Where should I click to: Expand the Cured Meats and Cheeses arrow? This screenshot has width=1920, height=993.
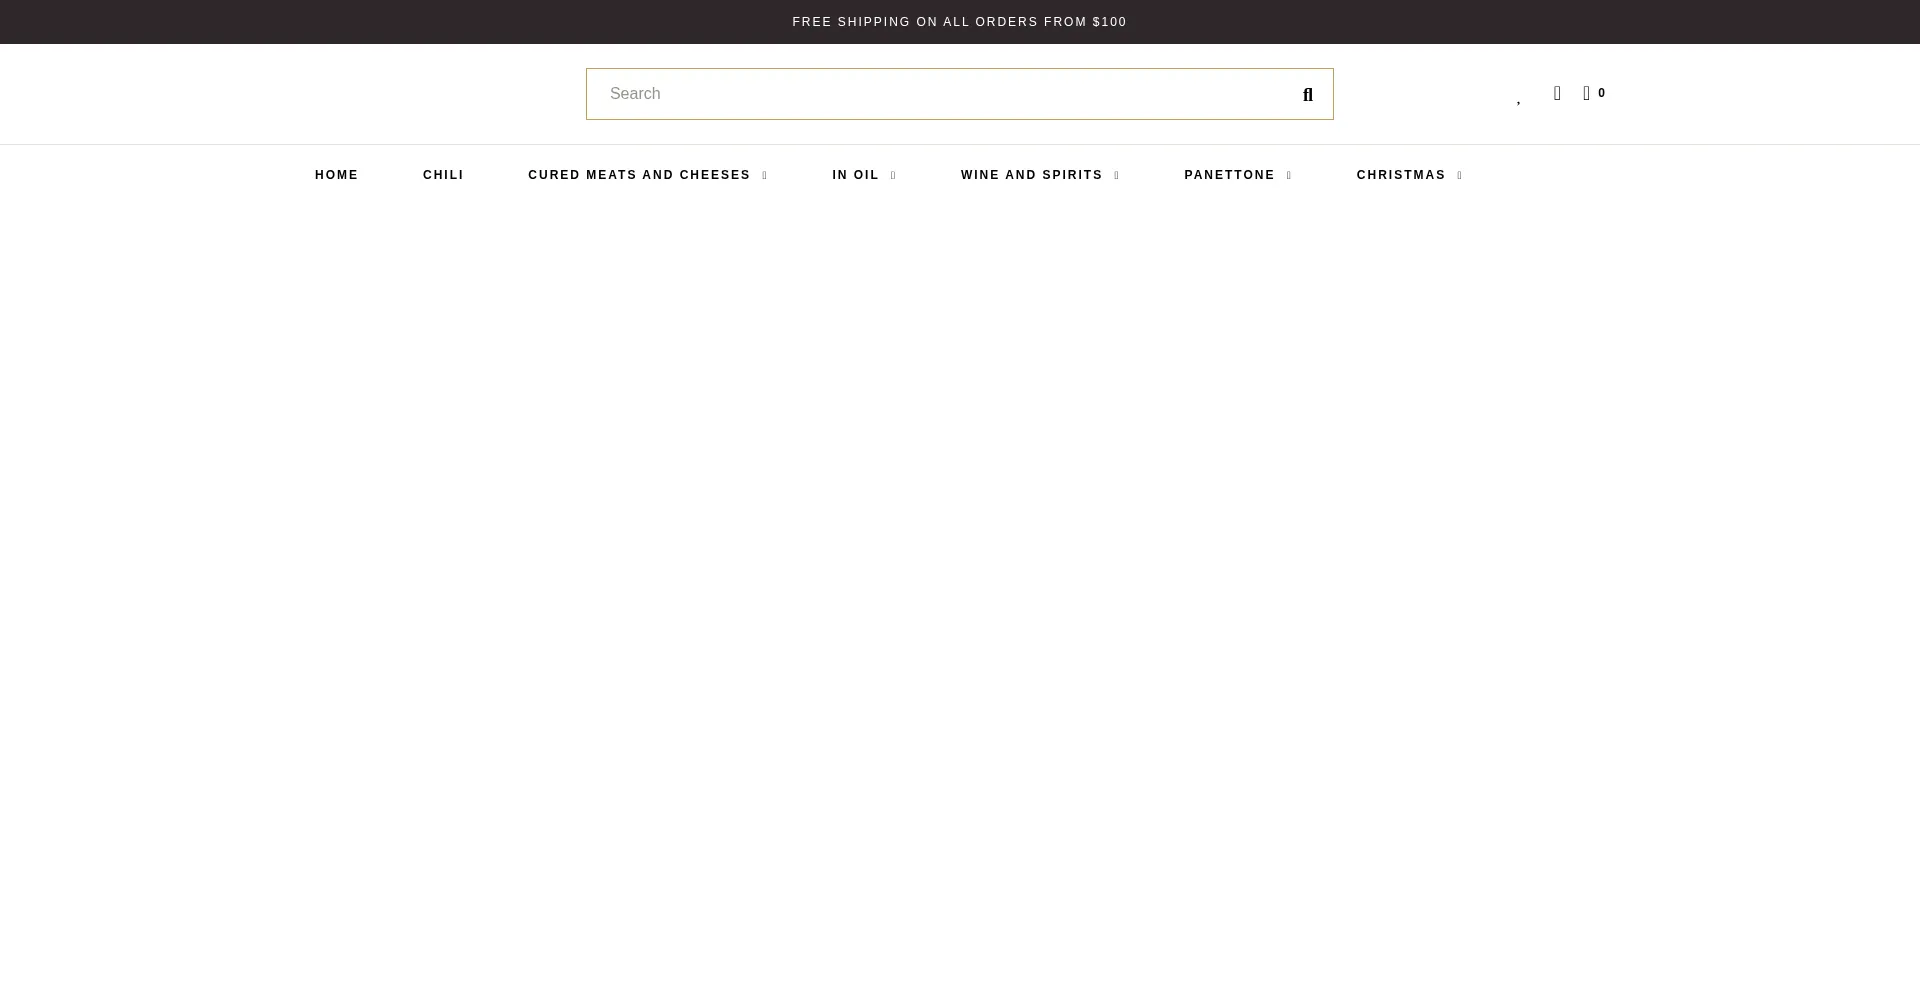(x=765, y=176)
